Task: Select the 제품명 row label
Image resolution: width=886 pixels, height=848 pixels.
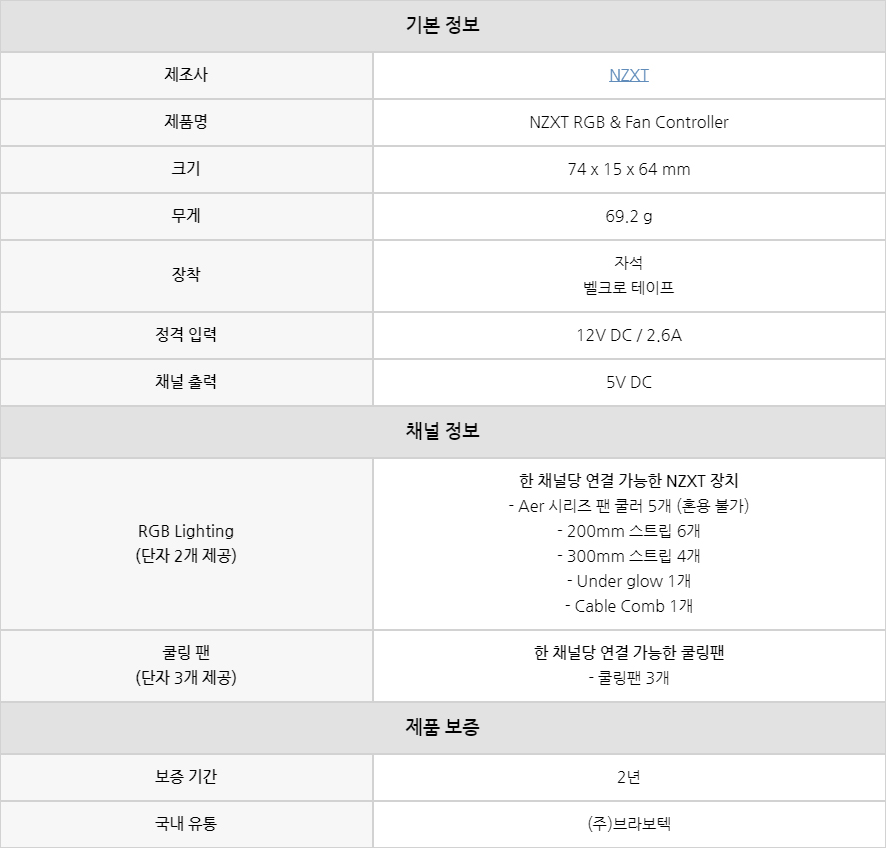Action: point(186,122)
